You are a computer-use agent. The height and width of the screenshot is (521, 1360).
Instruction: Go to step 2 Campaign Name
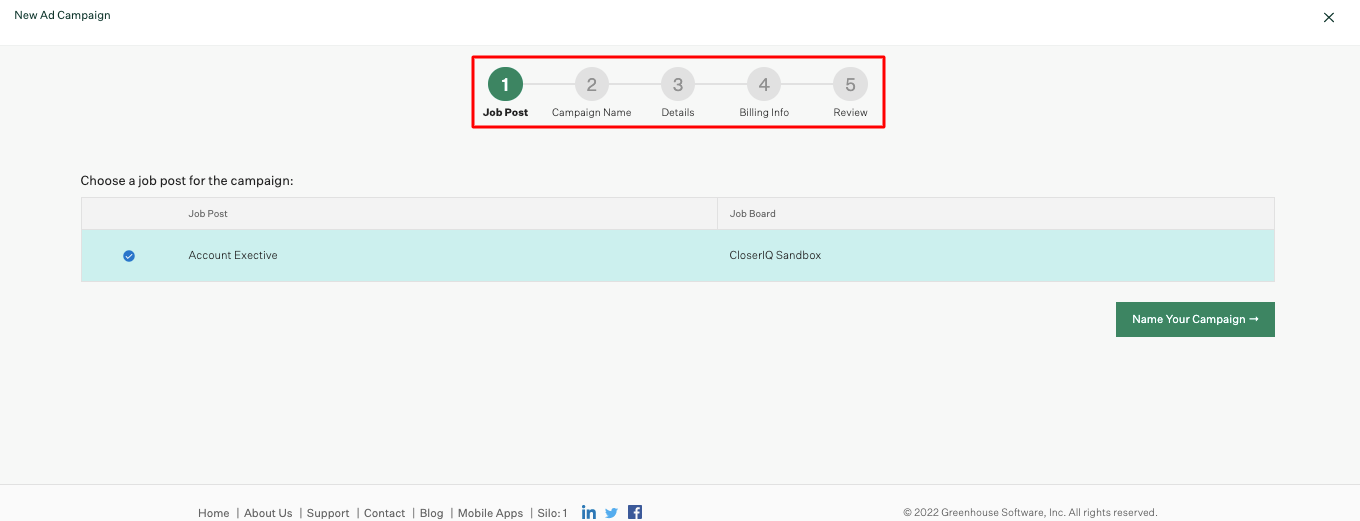tap(591, 85)
